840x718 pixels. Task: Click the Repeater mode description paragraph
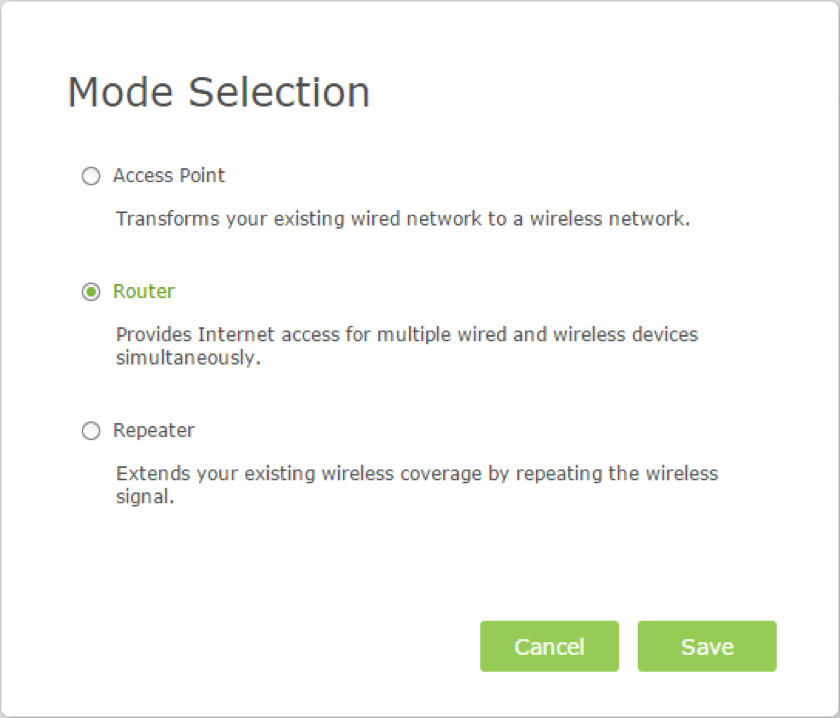point(416,484)
